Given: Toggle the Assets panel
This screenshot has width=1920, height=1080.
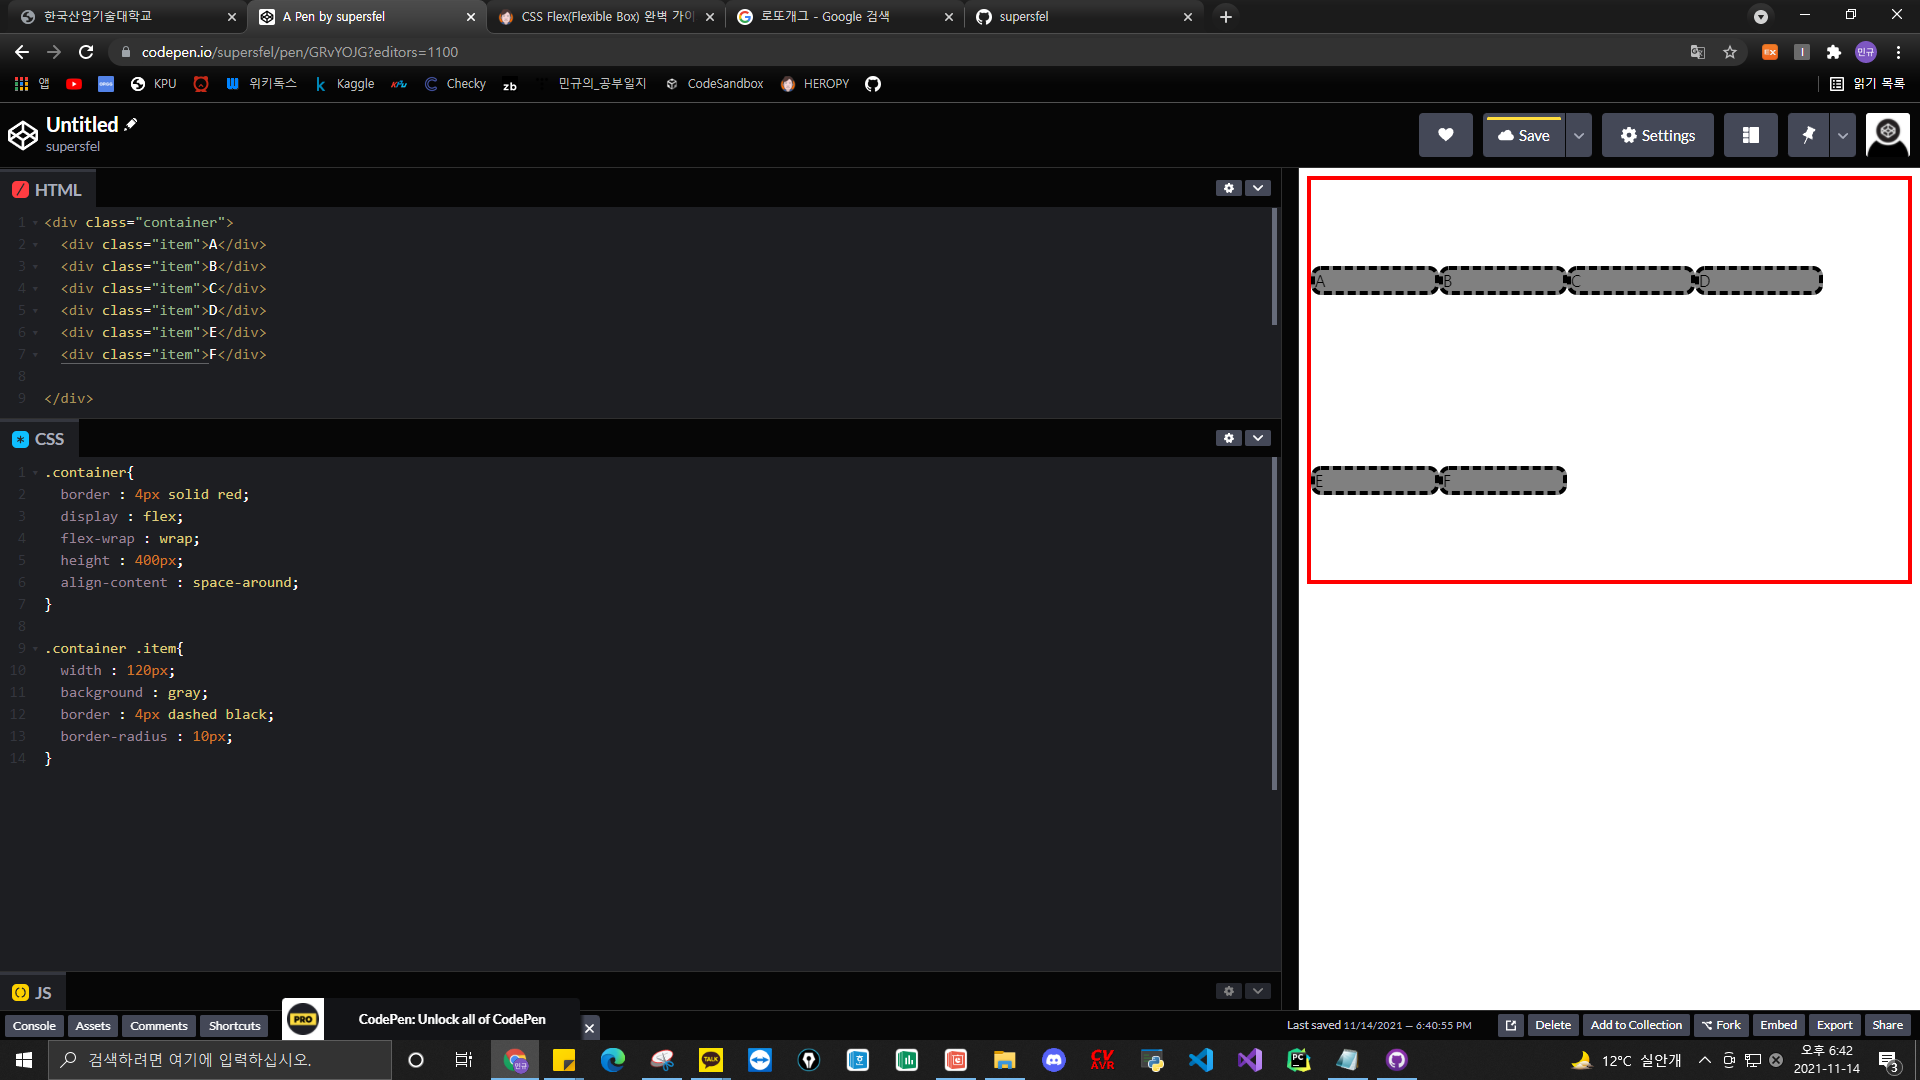Looking at the screenshot, I should [93, 1026].
